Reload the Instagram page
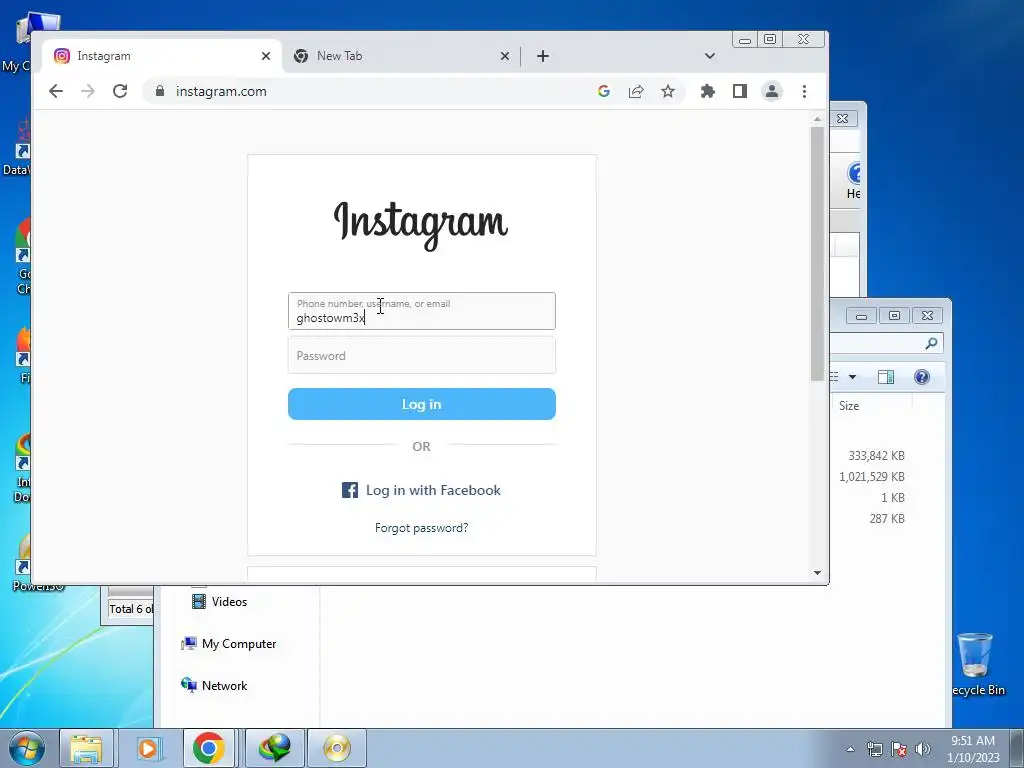 click(120, 91)
